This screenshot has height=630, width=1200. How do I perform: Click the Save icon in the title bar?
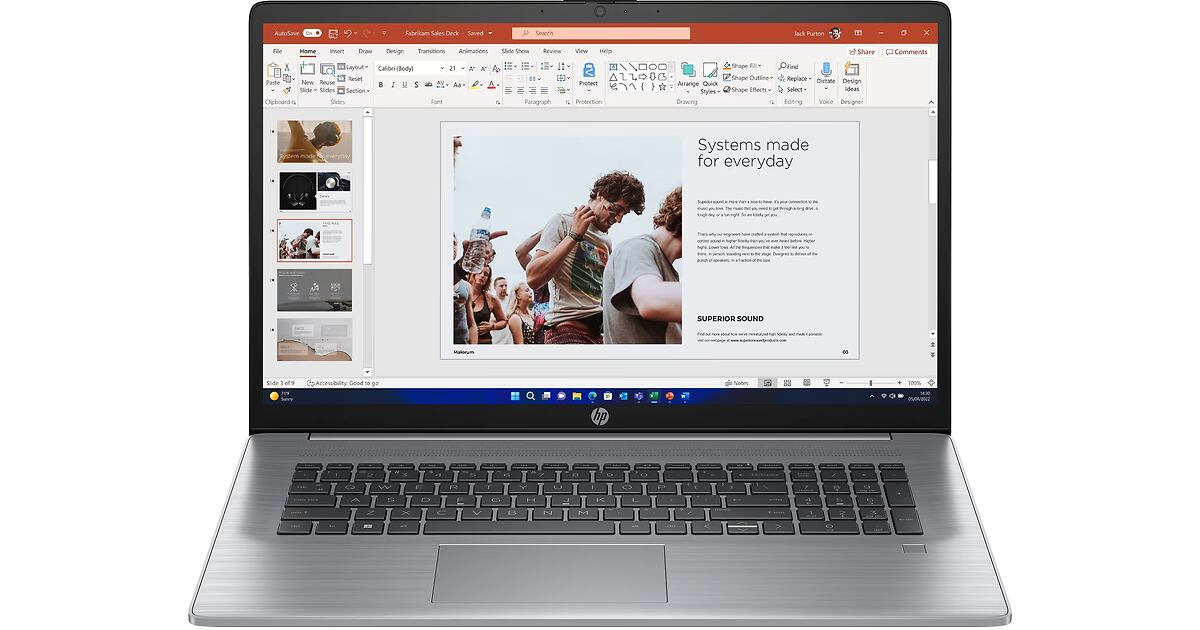pyautogui.click(x=331, y=33)
